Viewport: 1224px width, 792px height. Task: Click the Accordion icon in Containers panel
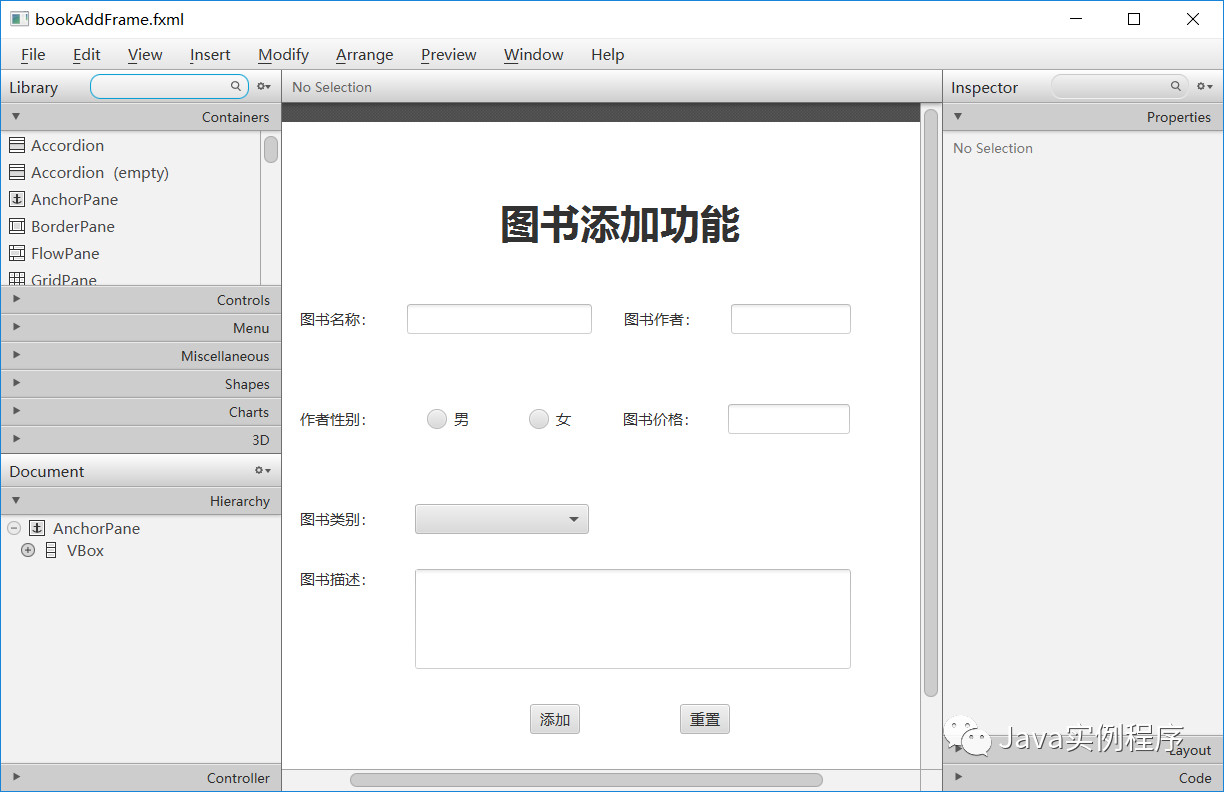pyautogui.click(x=17, y=145)
